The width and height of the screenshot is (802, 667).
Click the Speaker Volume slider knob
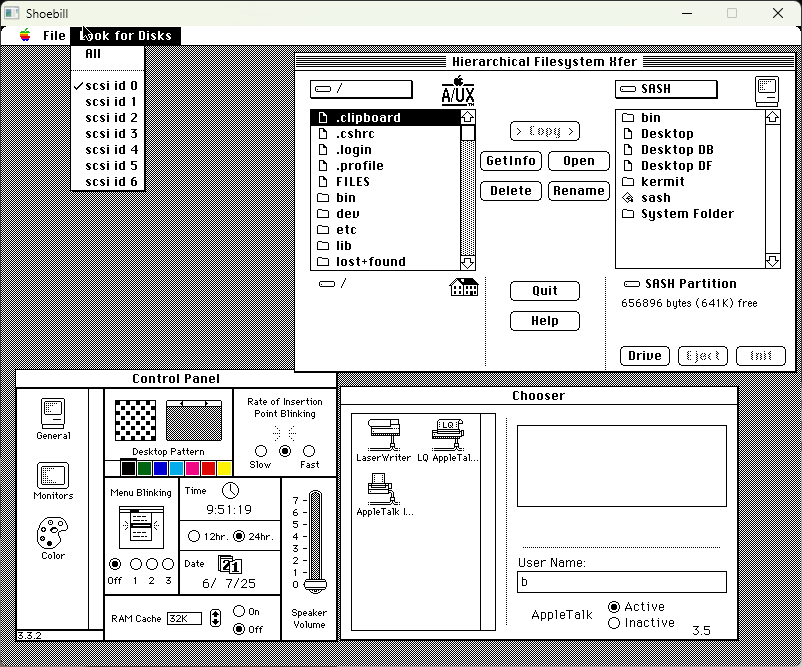point(315,585)
